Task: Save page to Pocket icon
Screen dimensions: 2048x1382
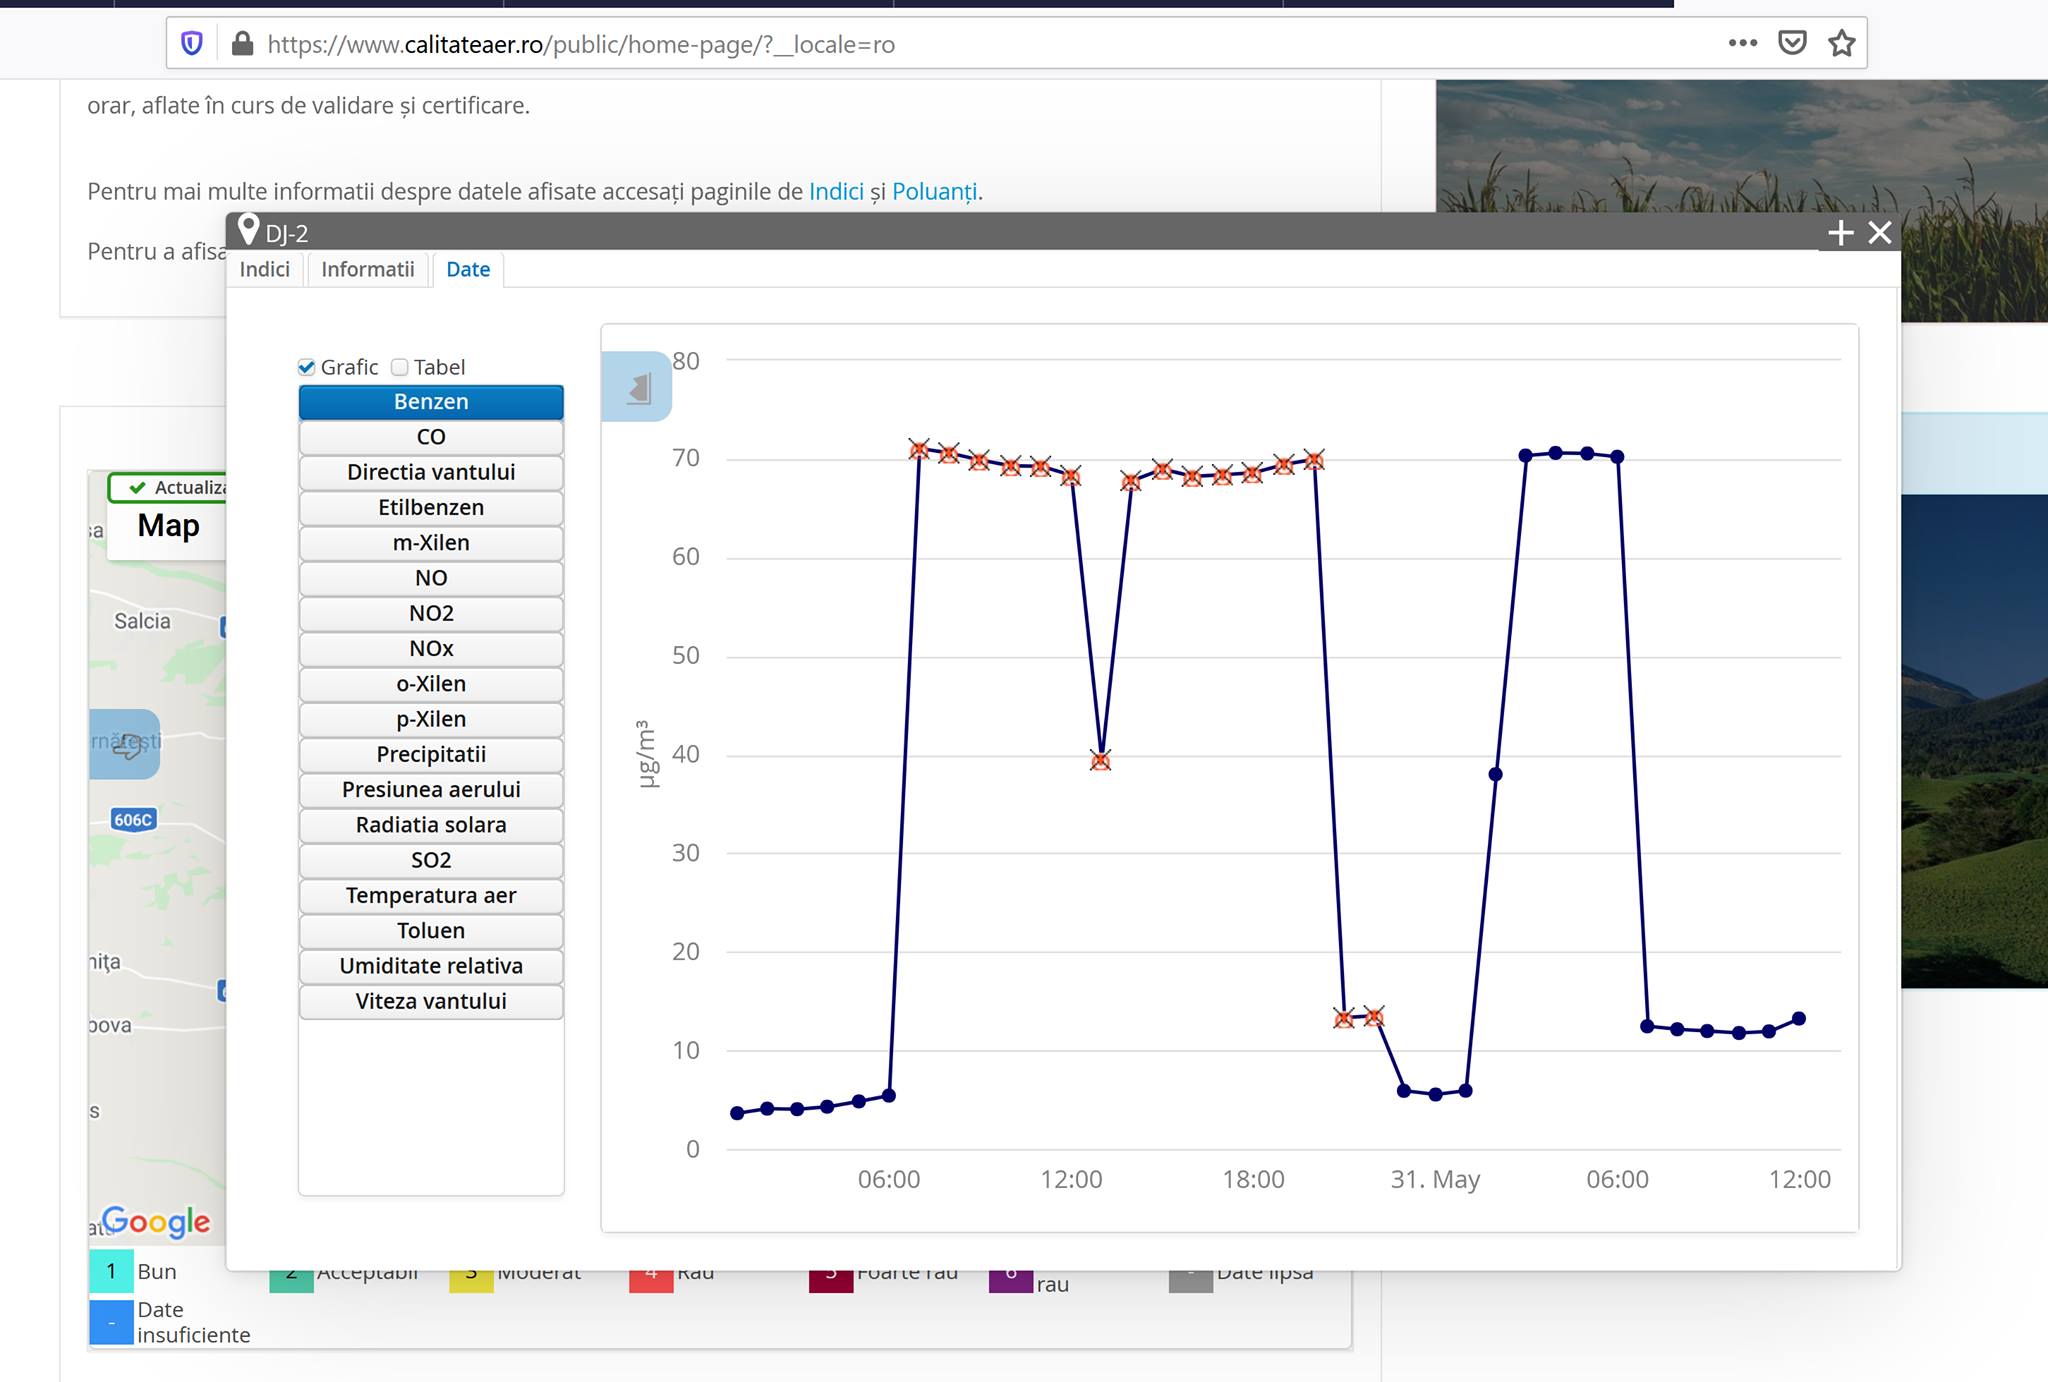Action: pos(1792,43)
